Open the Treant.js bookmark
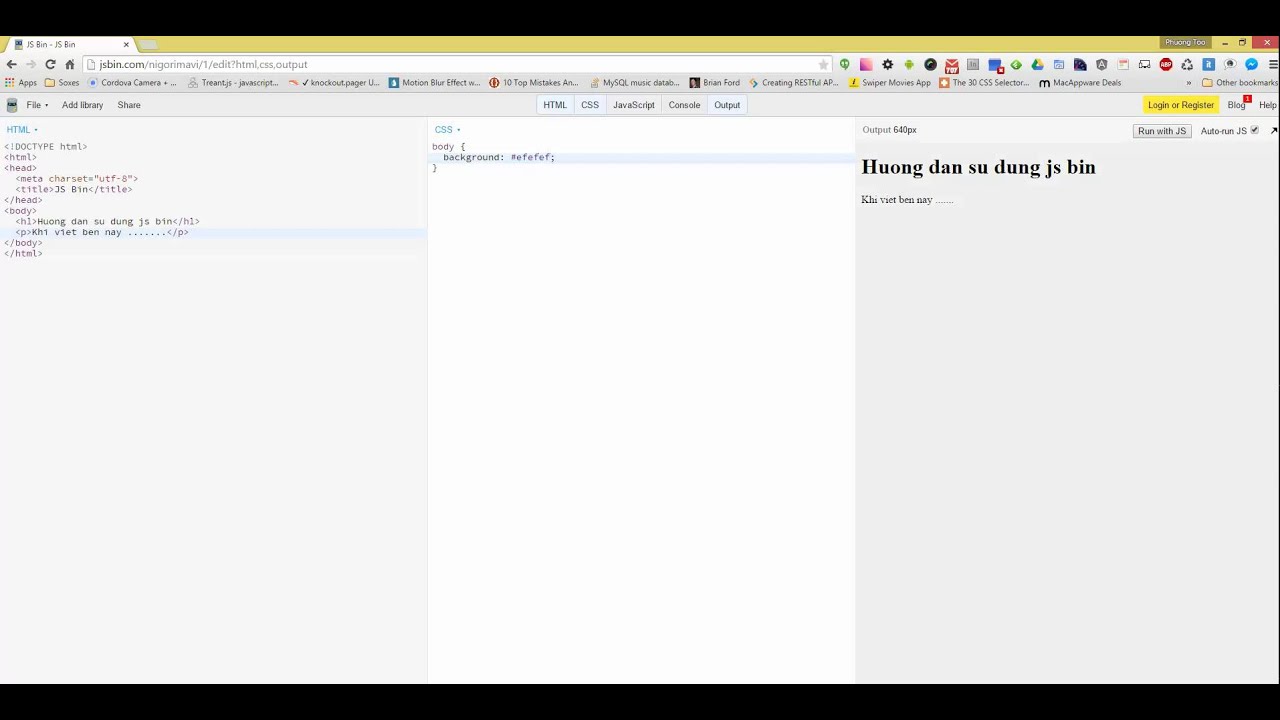This screenshot has width=1280, height=720. [233, 83]
